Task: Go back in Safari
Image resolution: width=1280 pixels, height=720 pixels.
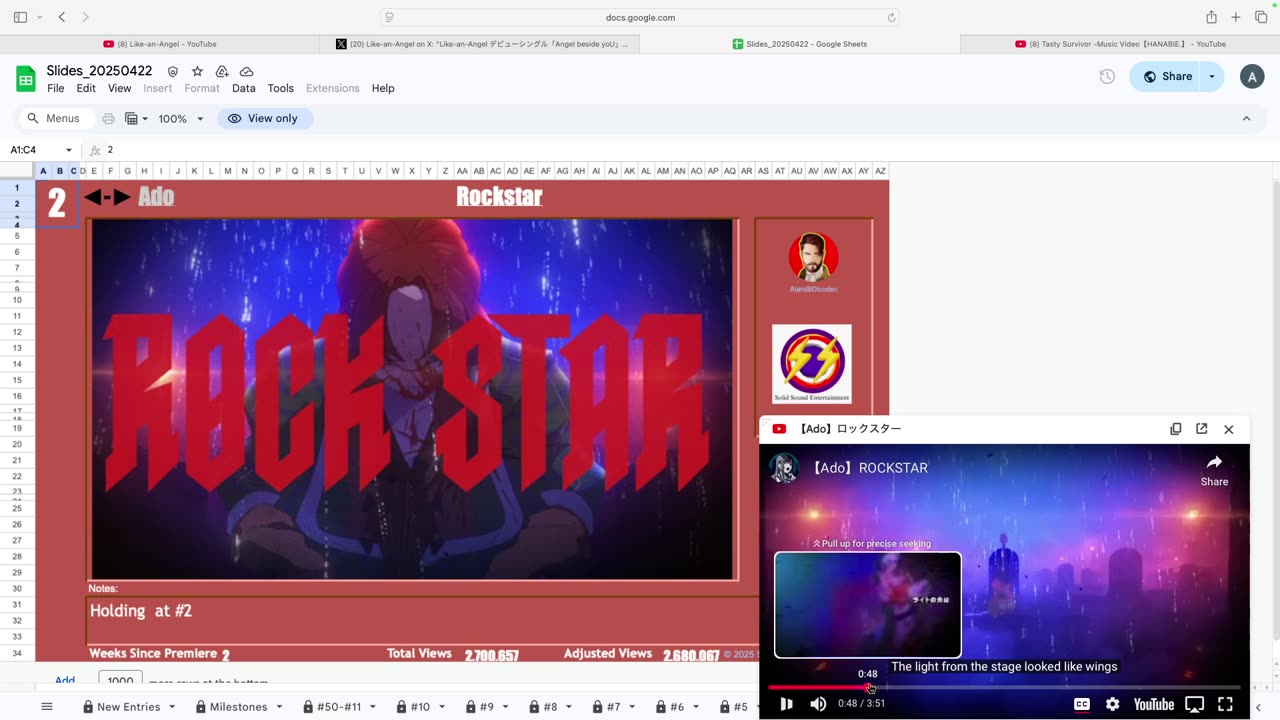Action: click(62, 17)
